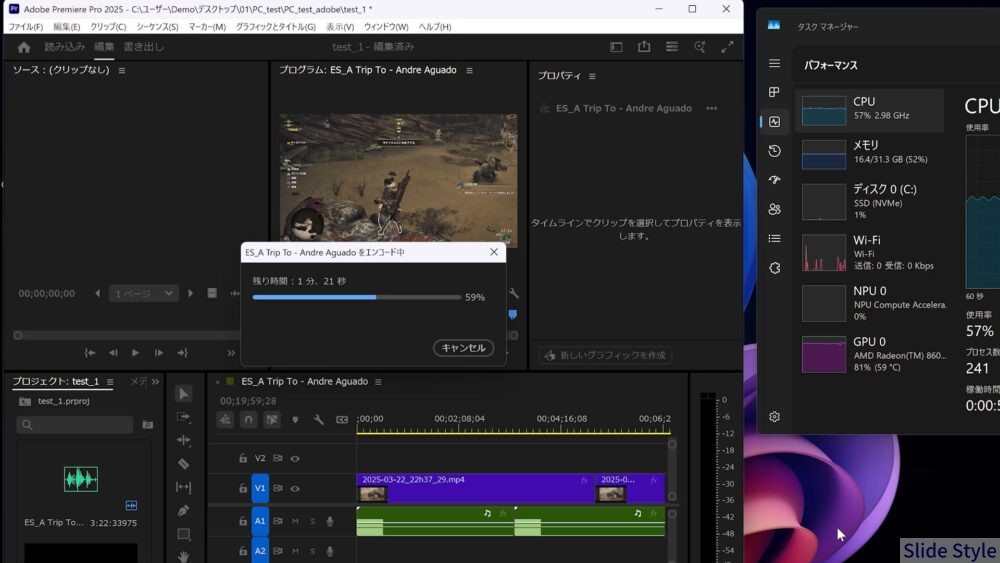The height and width of the screenshot is (563, 1000).
Task: Expand more transport buttons chevron
Action: point(231,353)
